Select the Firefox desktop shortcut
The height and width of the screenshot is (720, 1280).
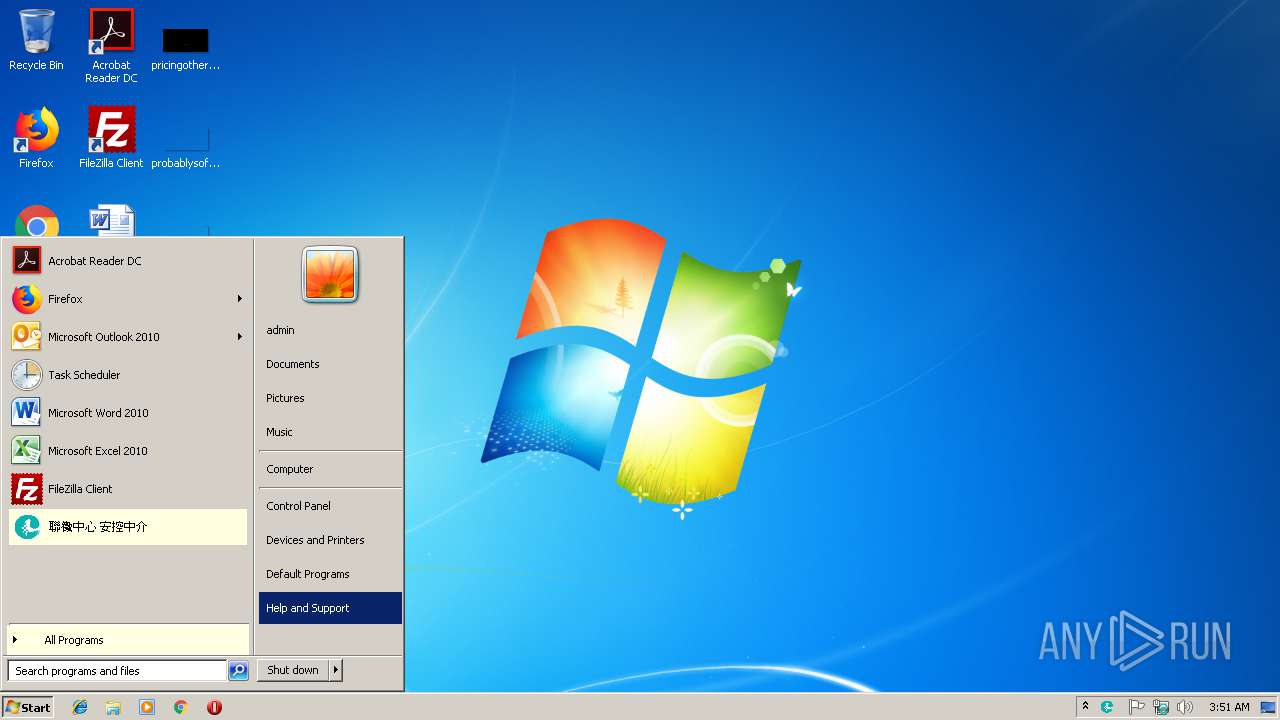tap(36, 137)
